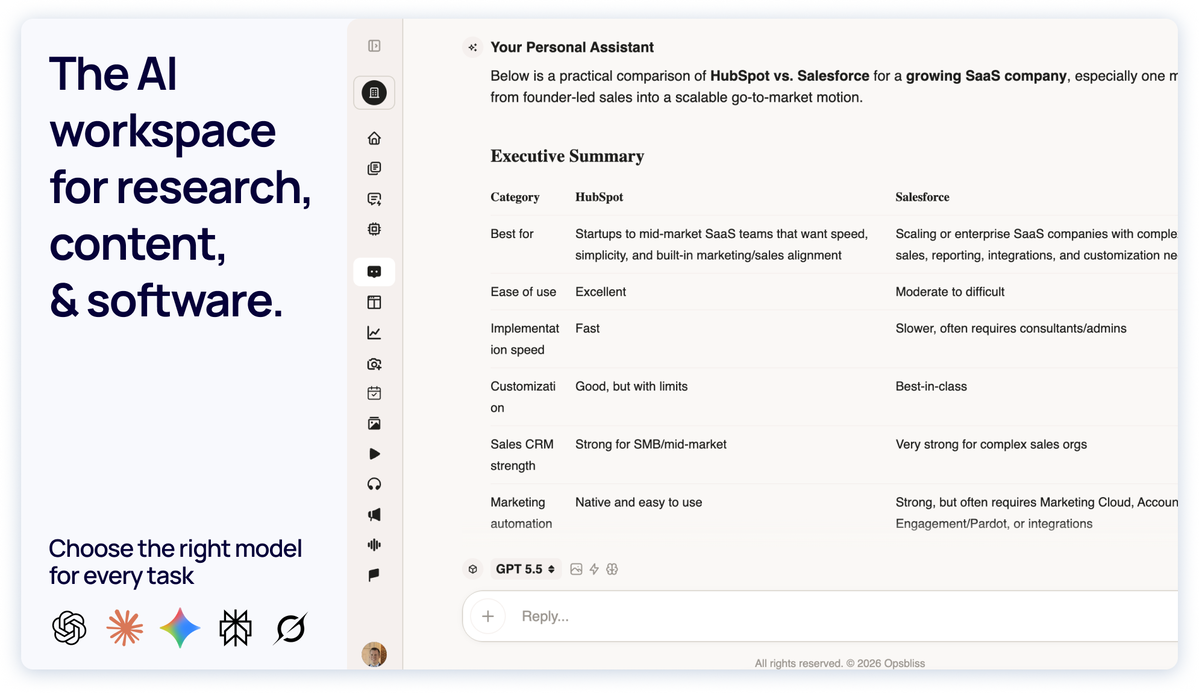Open the image gallery icon in sidebar
1199x693 pixels.
coord(374,424)
